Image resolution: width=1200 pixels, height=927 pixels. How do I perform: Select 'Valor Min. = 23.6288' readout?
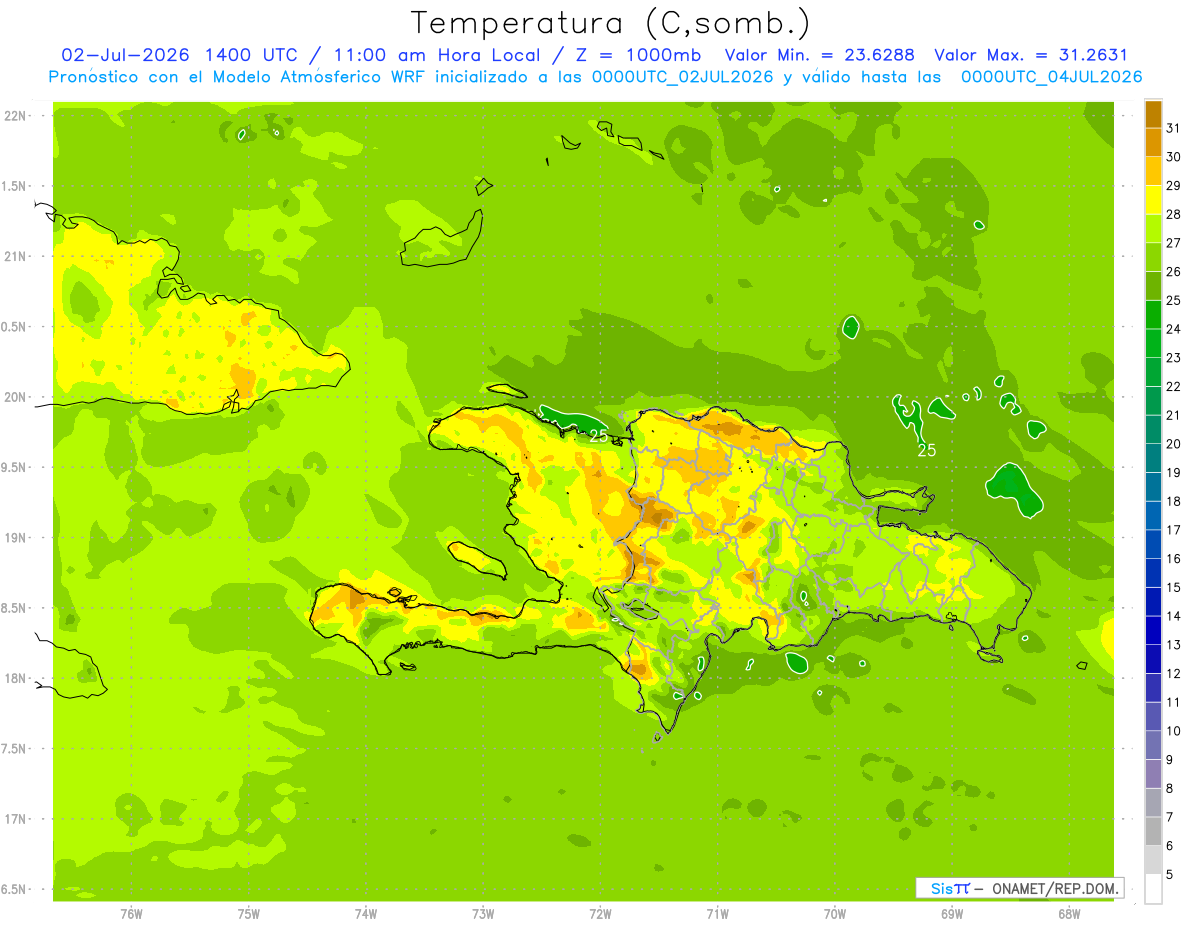[820, 55]
